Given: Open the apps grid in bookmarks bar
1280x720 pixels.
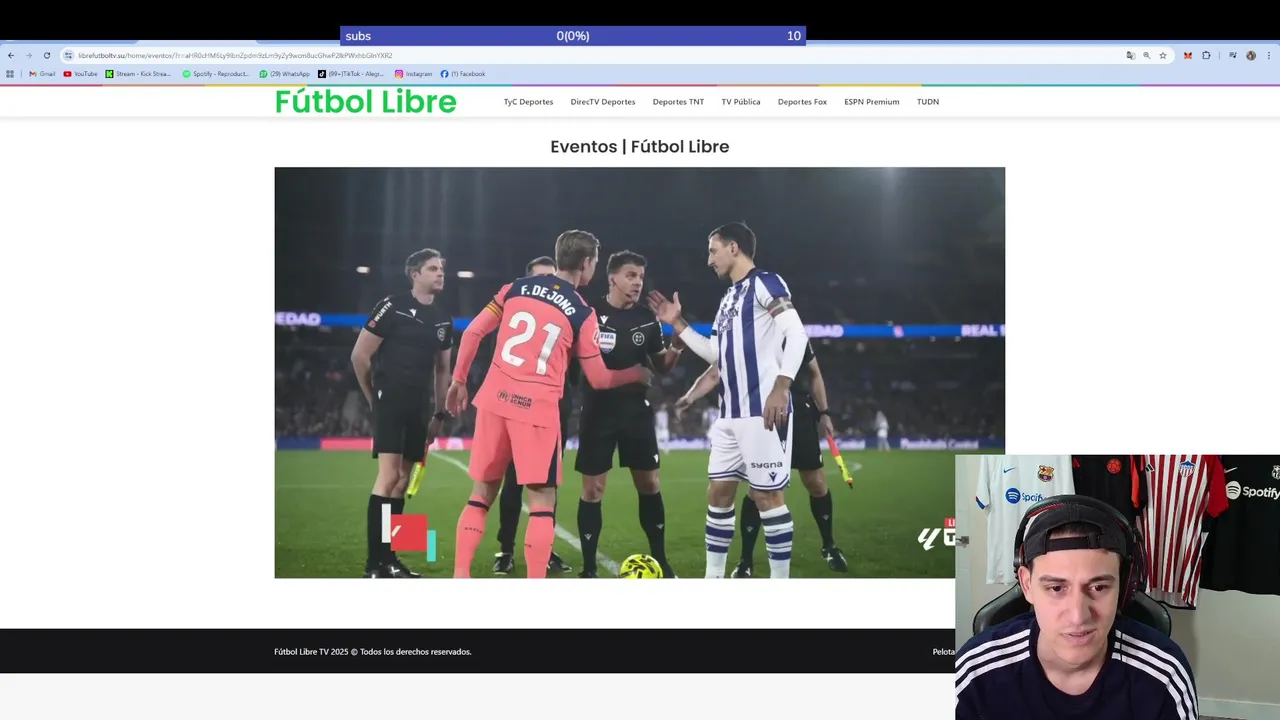Looking at the screenshot, I should (11, 74).
